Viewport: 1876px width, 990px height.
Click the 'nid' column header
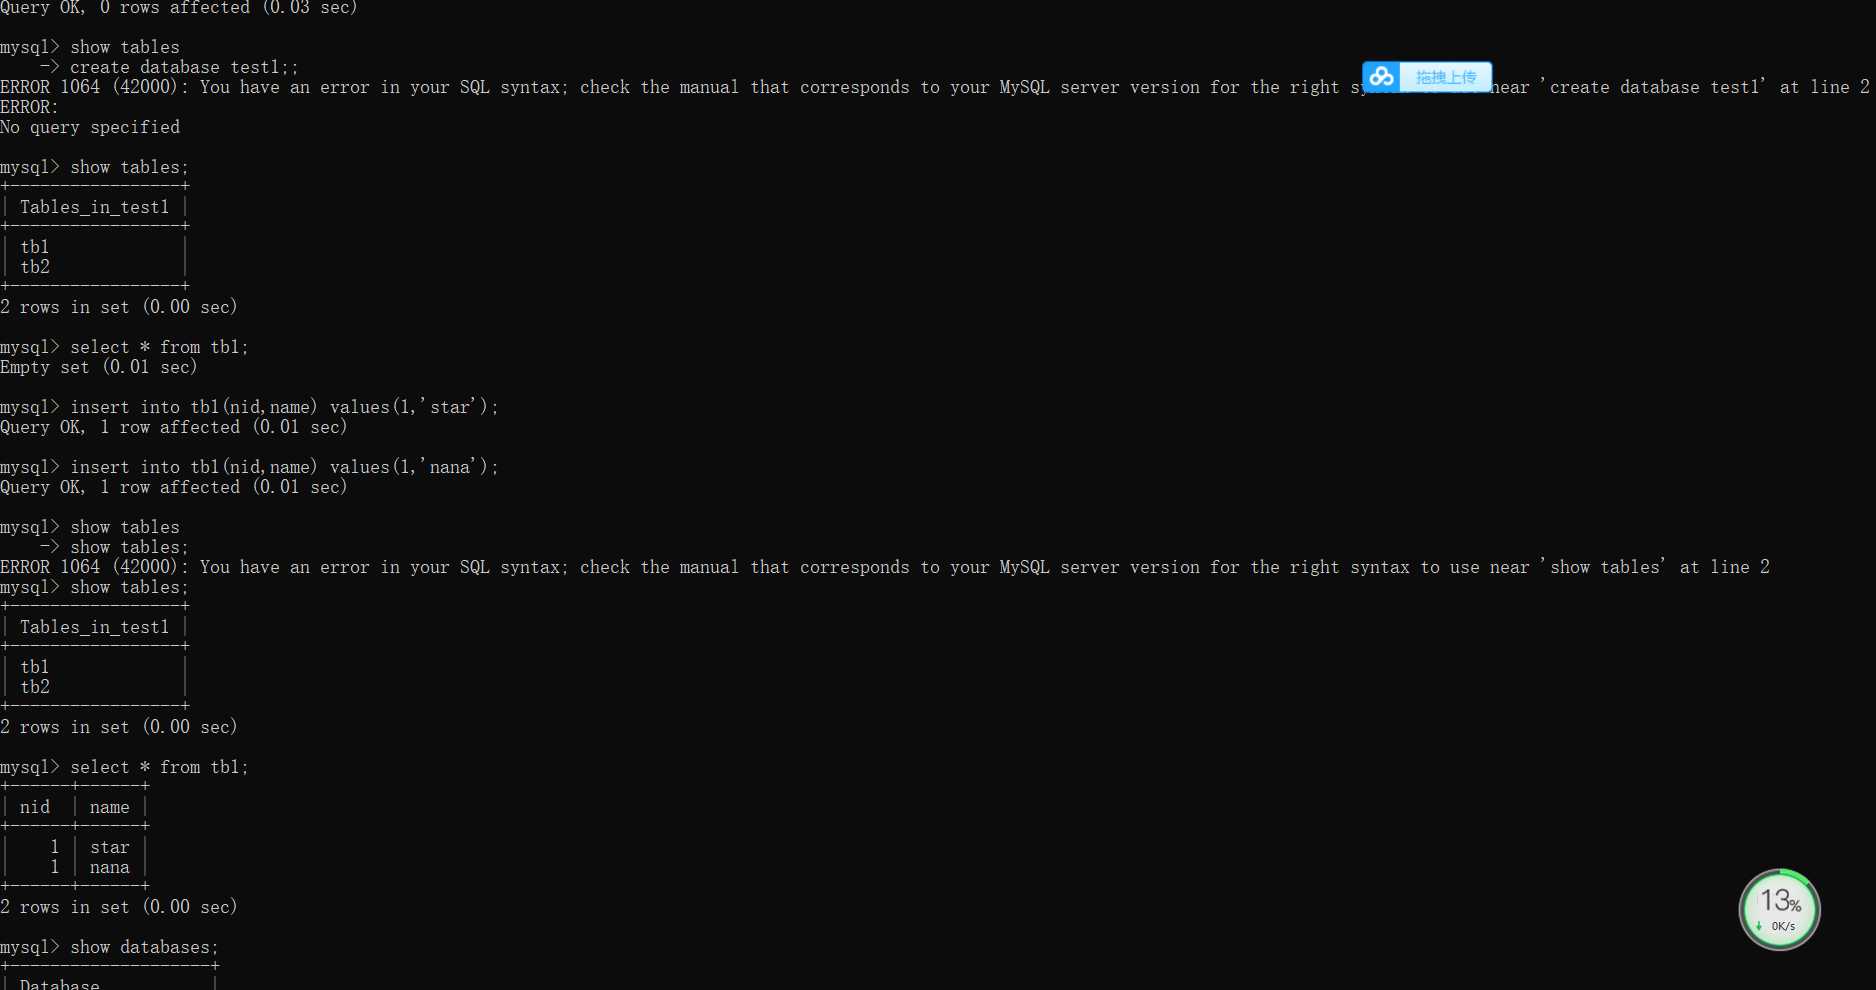pos(35,807)
